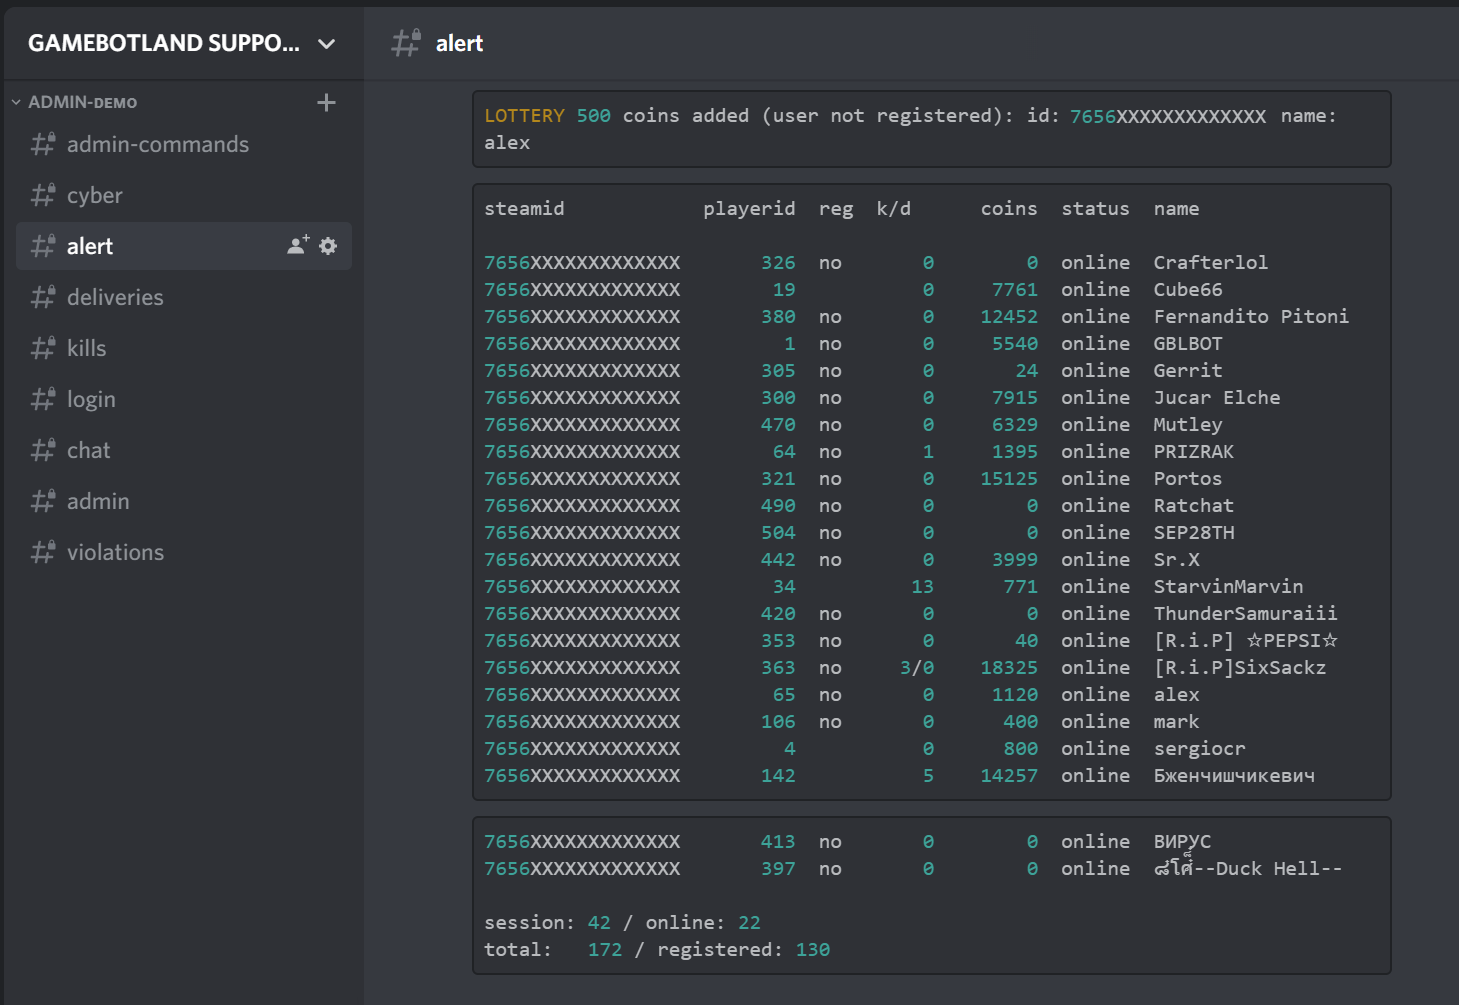Switch to the chat channel

[184, 450]
